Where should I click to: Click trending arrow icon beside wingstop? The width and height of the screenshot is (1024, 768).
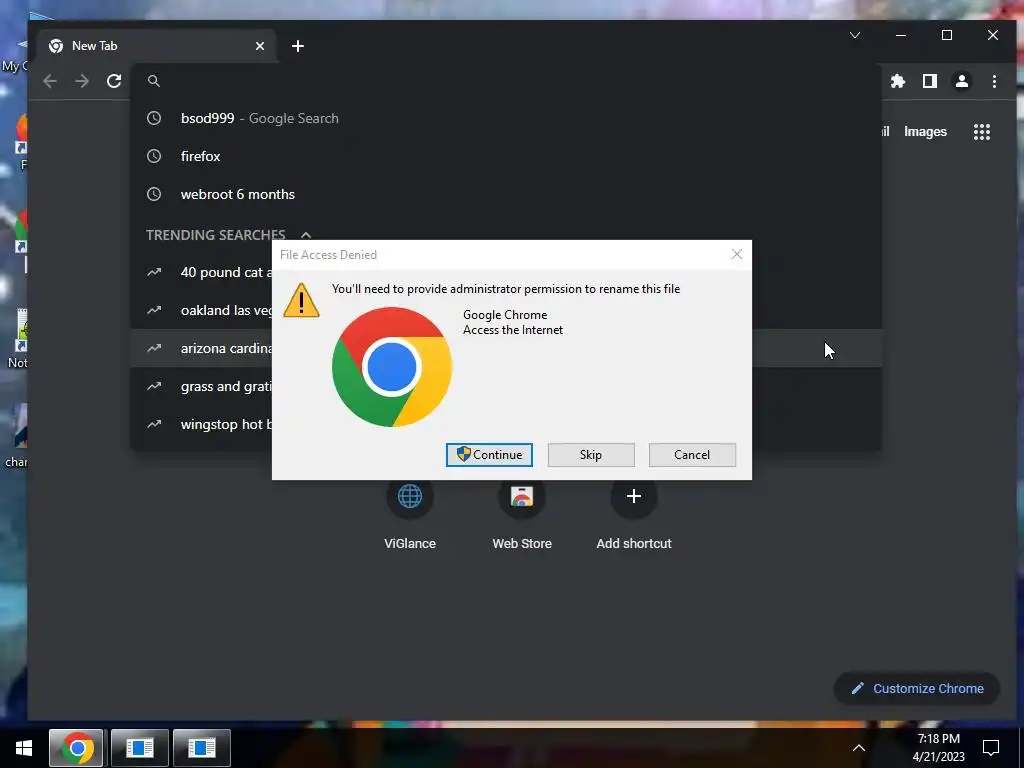pos(154,424)
